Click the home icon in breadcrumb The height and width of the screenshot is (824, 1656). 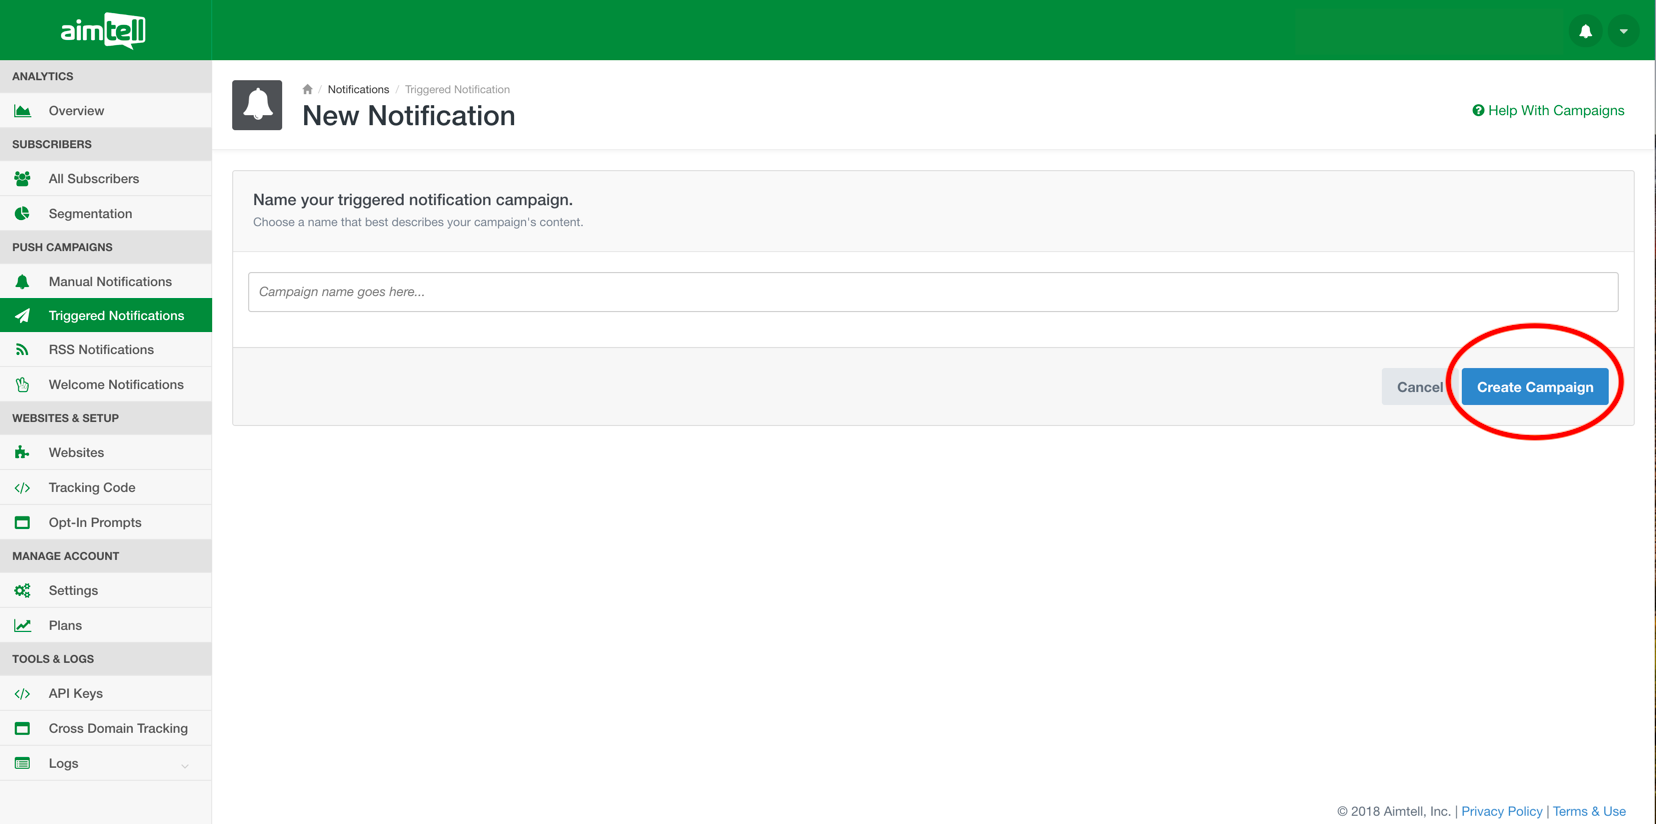[x=307, y=90]
